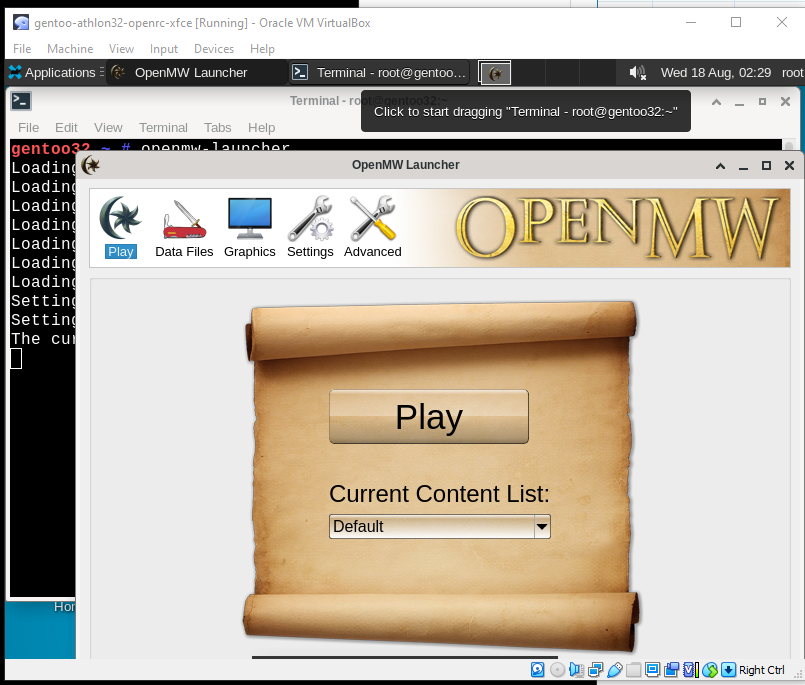
Task: Minimize the VirtualBox window
Action: coord(691,22)
